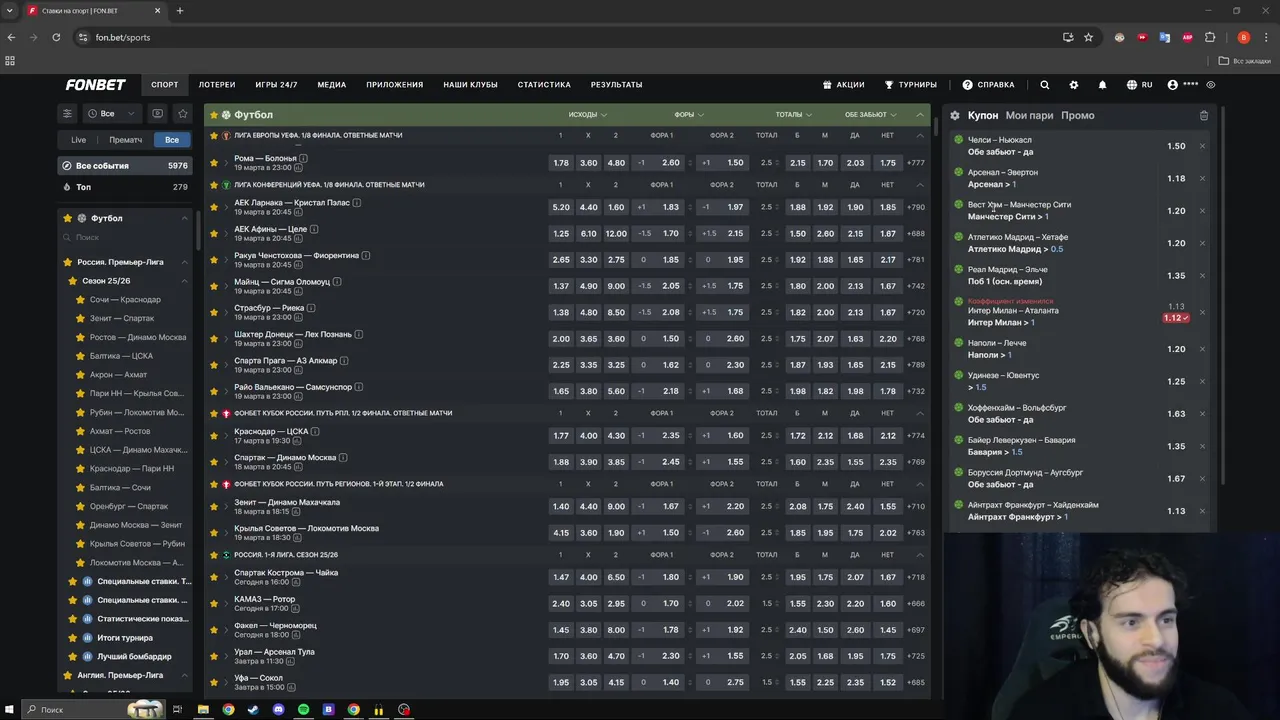Switch to Мои пари tab

pyautogui.click(x=1029, y=115)
